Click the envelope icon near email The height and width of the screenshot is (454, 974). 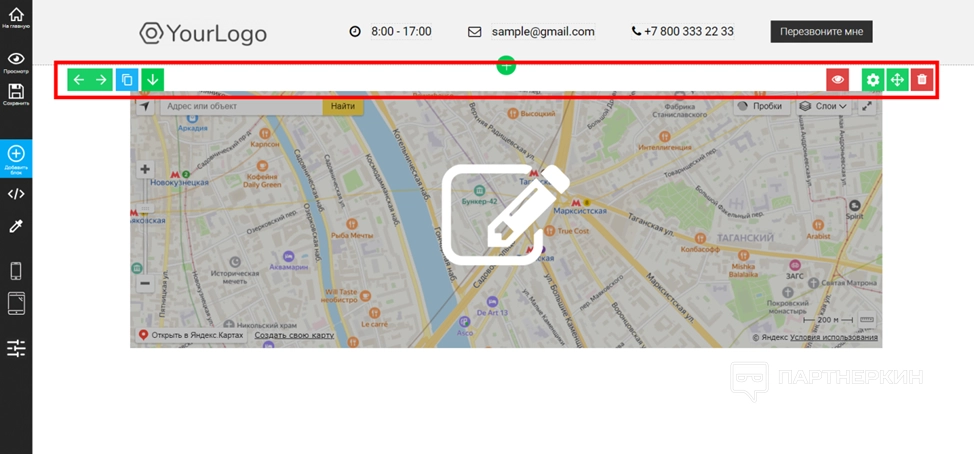coord(475,31)
